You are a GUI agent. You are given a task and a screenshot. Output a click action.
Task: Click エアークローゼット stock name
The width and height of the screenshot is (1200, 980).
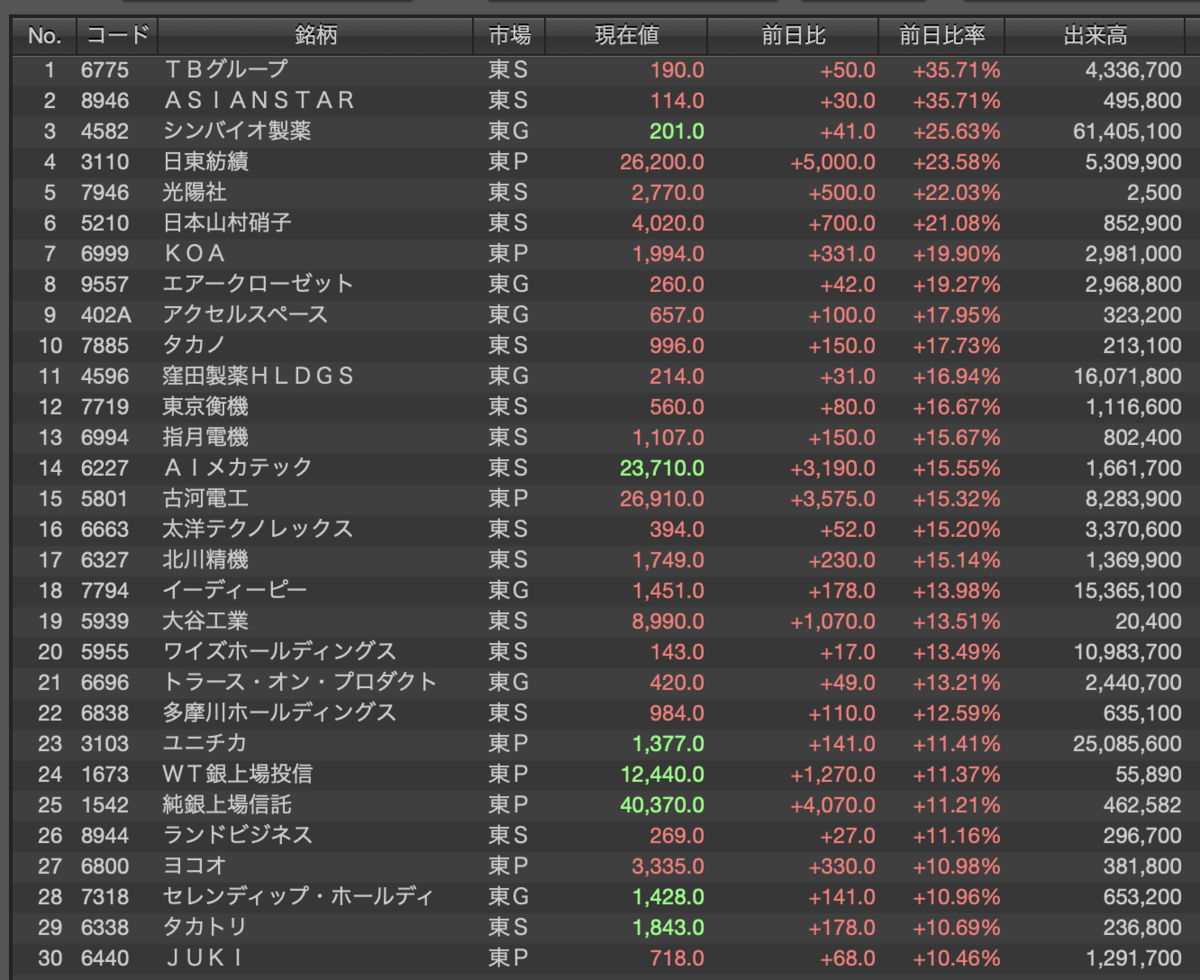click(258, 284)
